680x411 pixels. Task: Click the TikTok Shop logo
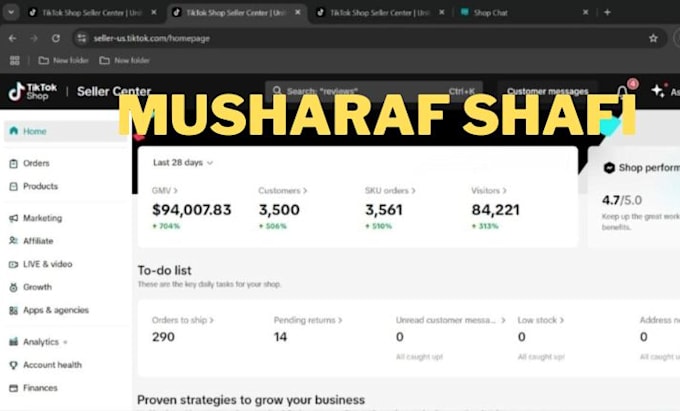(33, 91)
